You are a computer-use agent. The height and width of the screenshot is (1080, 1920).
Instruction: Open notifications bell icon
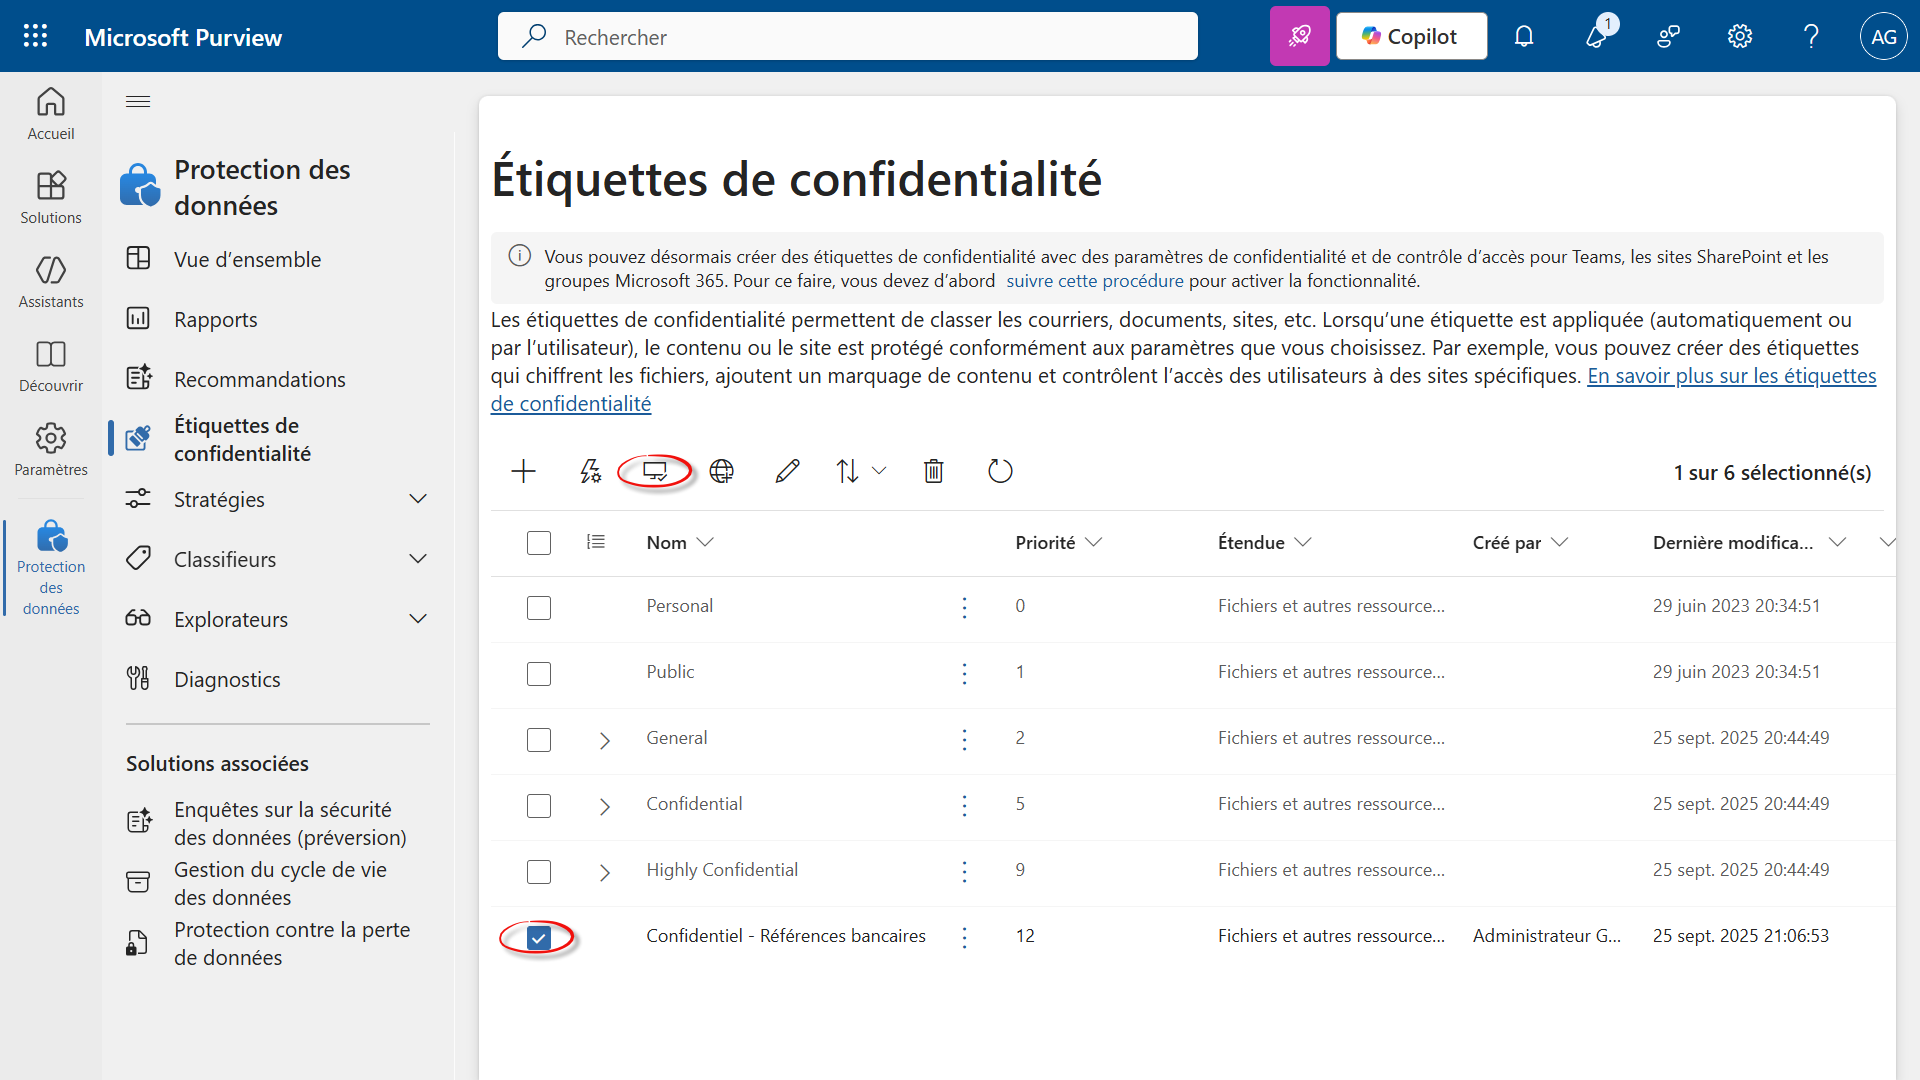pyautogui.click(x=1523, y=37)
